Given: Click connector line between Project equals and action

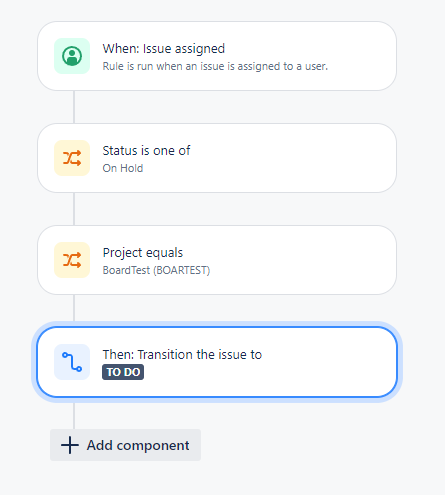Looking at the screenshot, I should (74, 308).
